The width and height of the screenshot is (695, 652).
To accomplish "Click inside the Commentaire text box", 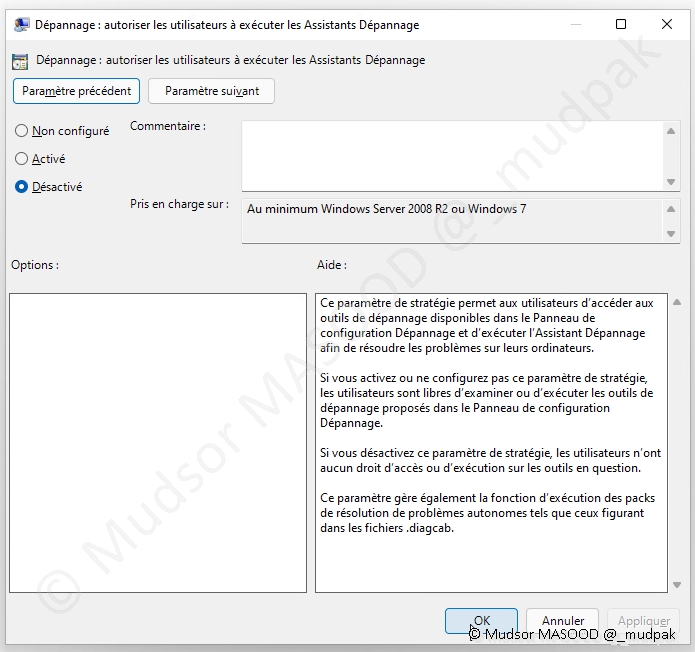I will coord(452,154).
